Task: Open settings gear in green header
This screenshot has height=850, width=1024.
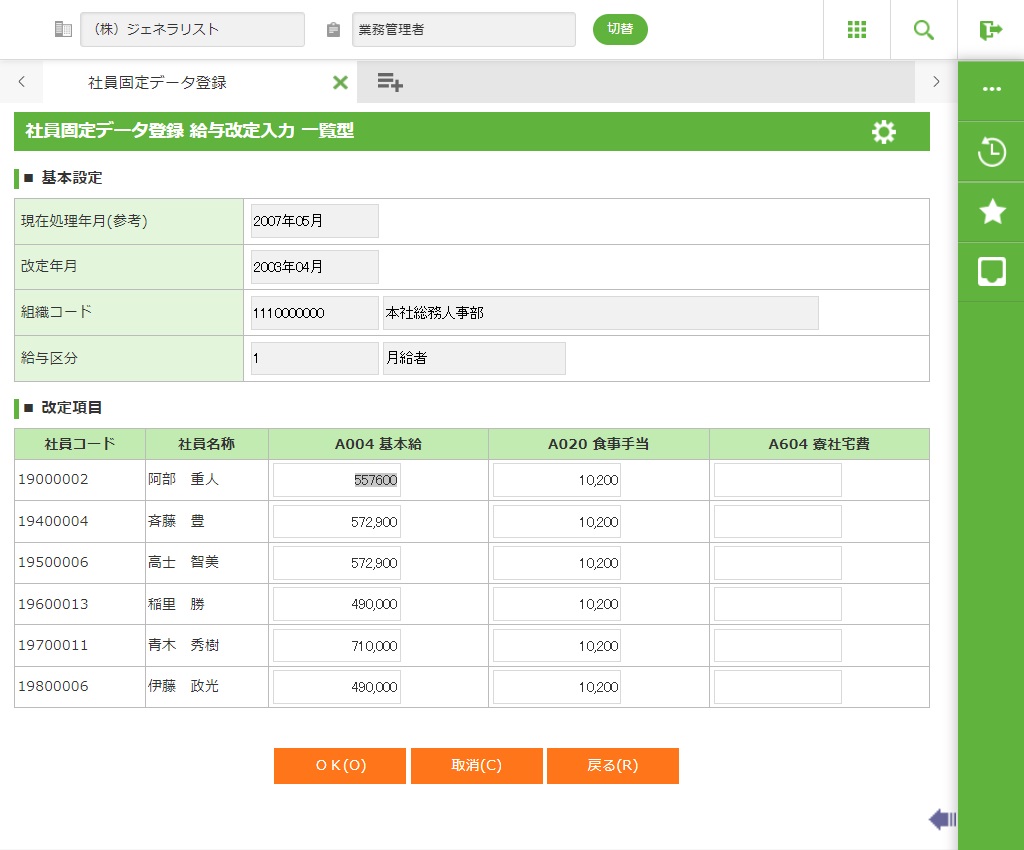Action: (x=883, y=132)
